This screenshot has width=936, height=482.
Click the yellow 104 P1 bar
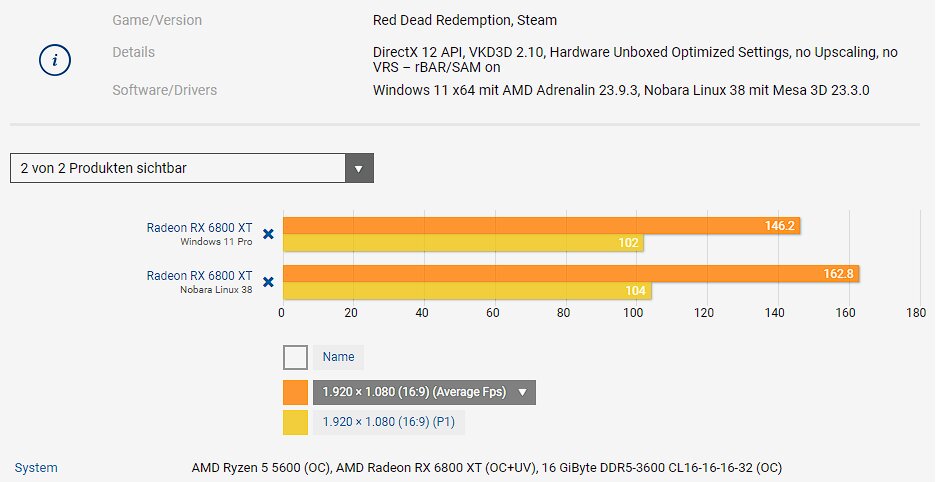[x=467, y=291]
